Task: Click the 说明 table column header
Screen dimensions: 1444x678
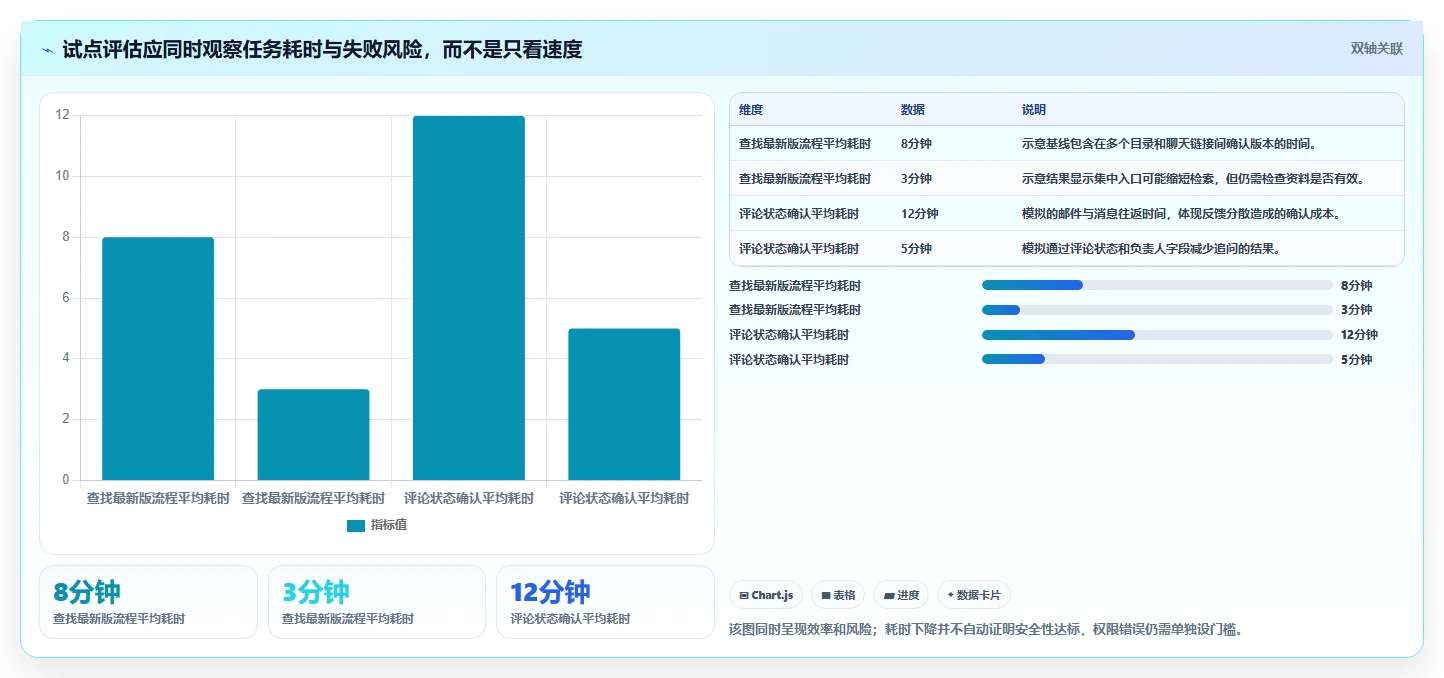Action: (1034, 110)
